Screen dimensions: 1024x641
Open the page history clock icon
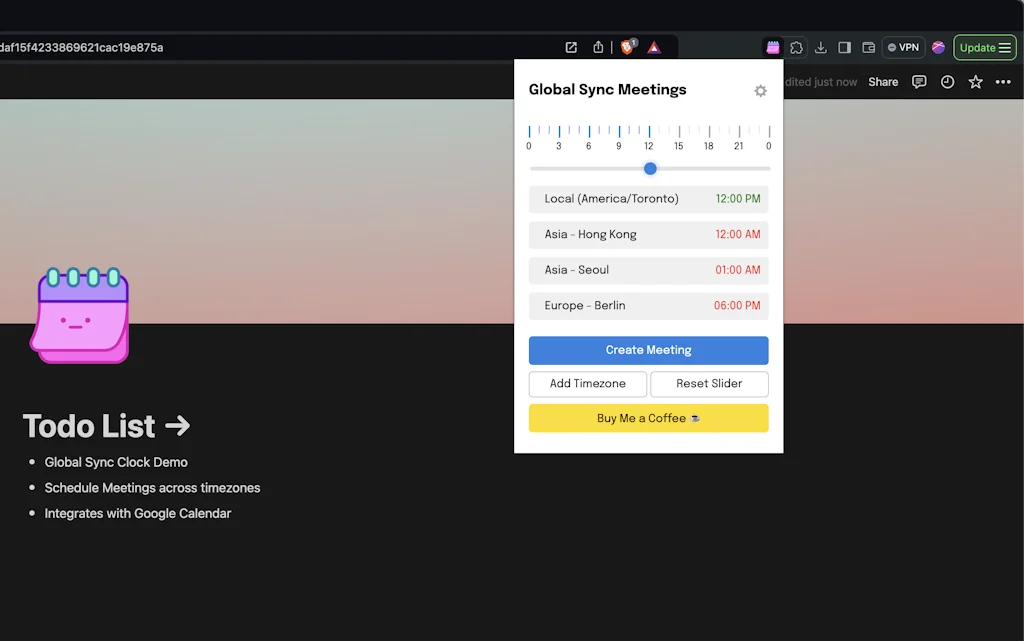pos(947,82)
